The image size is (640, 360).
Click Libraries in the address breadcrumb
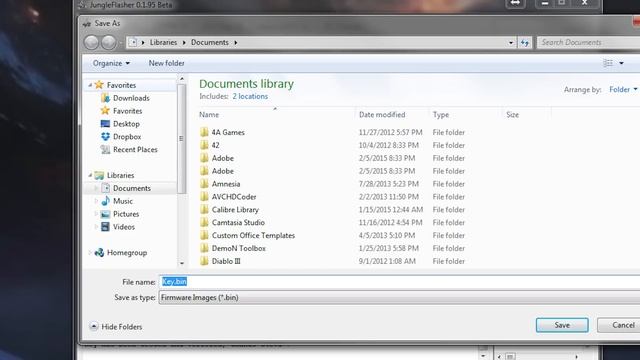[x=163, y=42]
